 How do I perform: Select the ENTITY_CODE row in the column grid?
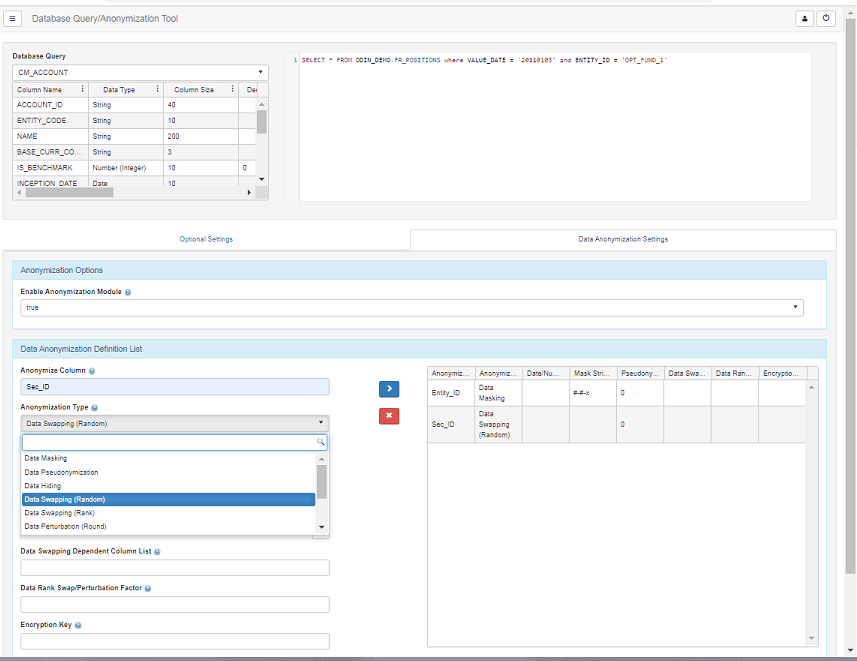134,120
